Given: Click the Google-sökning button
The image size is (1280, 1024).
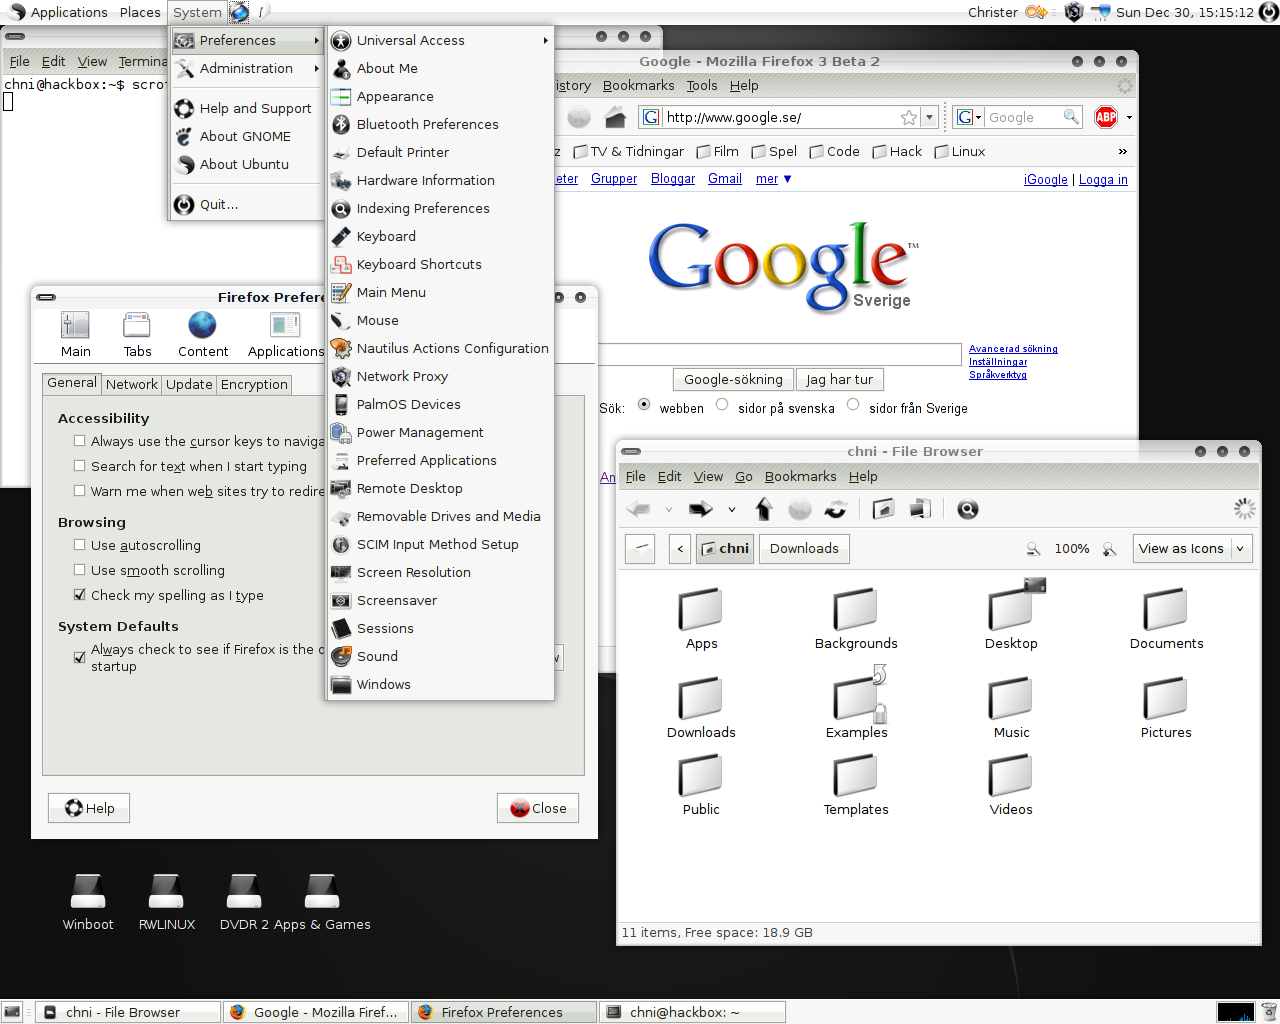Looking at the screenshot, I should click(x=733, y=380).
